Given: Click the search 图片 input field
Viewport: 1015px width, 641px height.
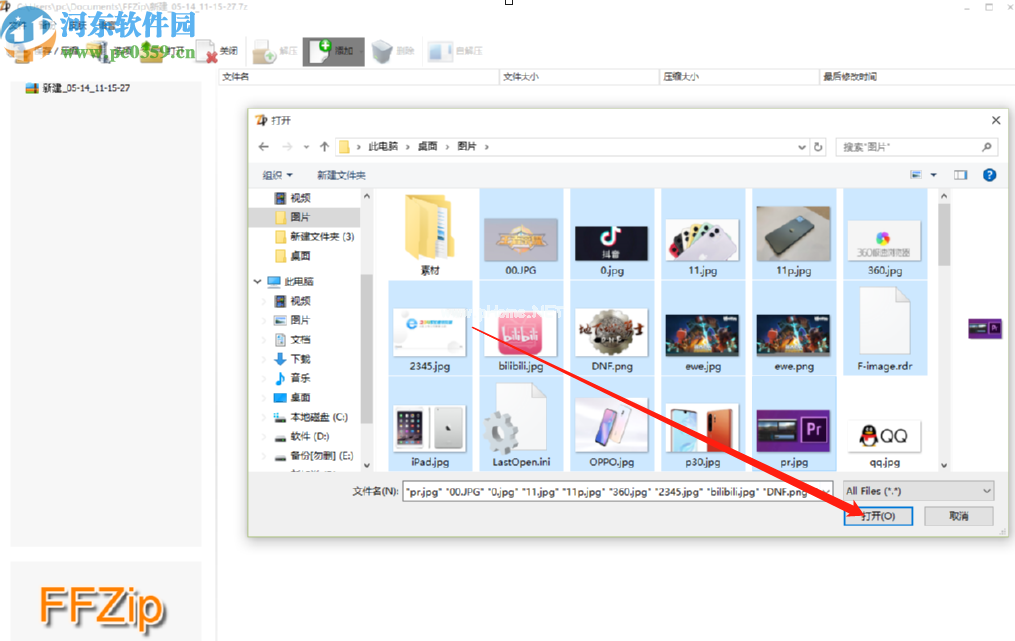Looking at the screenshot, I should pyautogui.click(x=905, y=147).
